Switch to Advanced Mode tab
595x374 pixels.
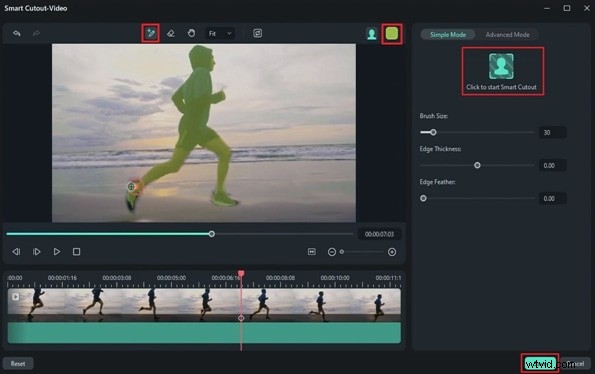point(507,35)
